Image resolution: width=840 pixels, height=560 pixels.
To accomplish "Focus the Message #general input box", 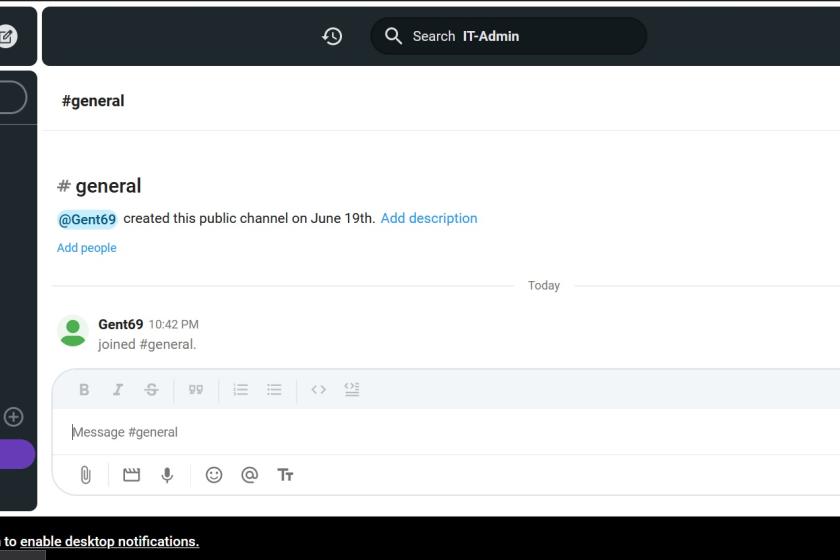I will click(x=446, y=432).
